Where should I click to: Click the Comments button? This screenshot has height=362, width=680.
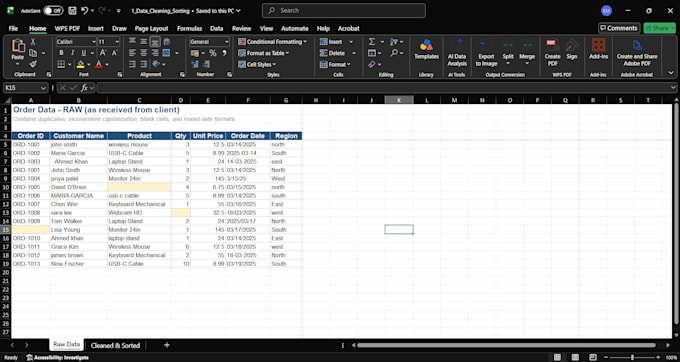619,28
